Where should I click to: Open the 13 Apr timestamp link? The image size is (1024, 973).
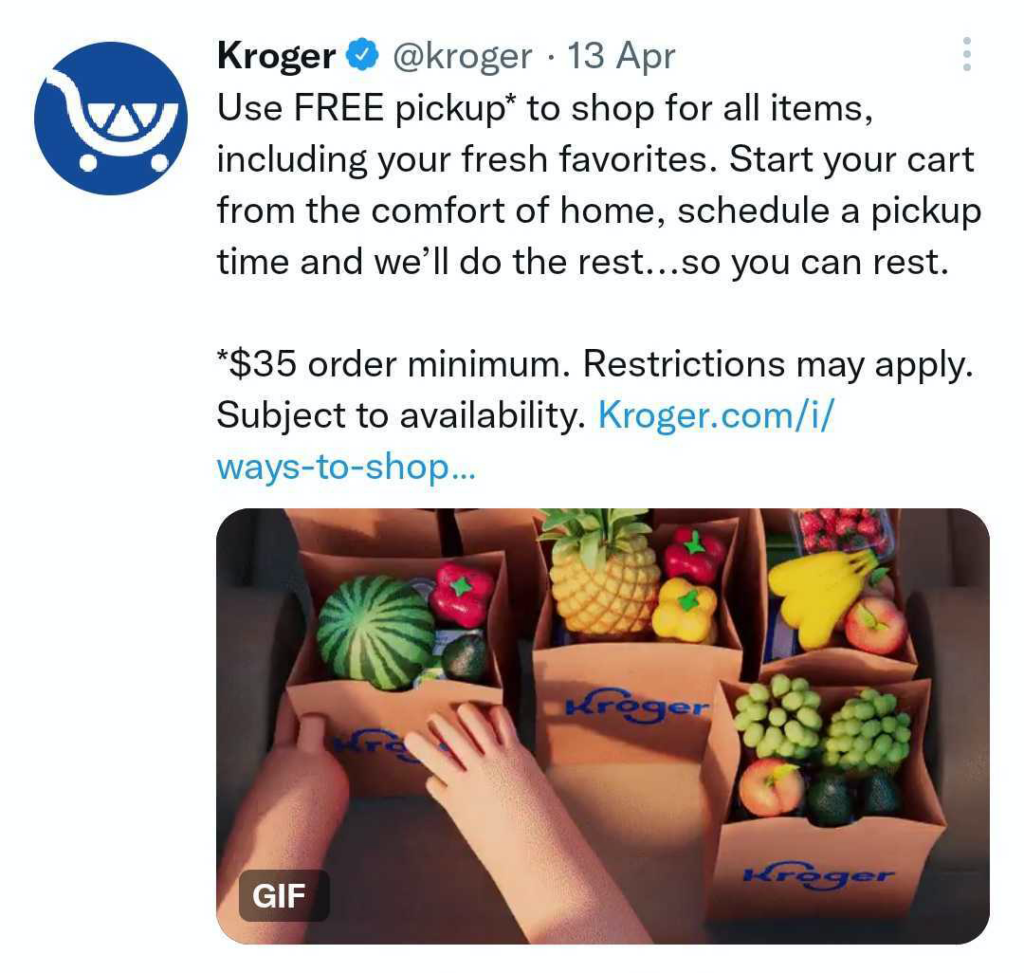[620, 56]
